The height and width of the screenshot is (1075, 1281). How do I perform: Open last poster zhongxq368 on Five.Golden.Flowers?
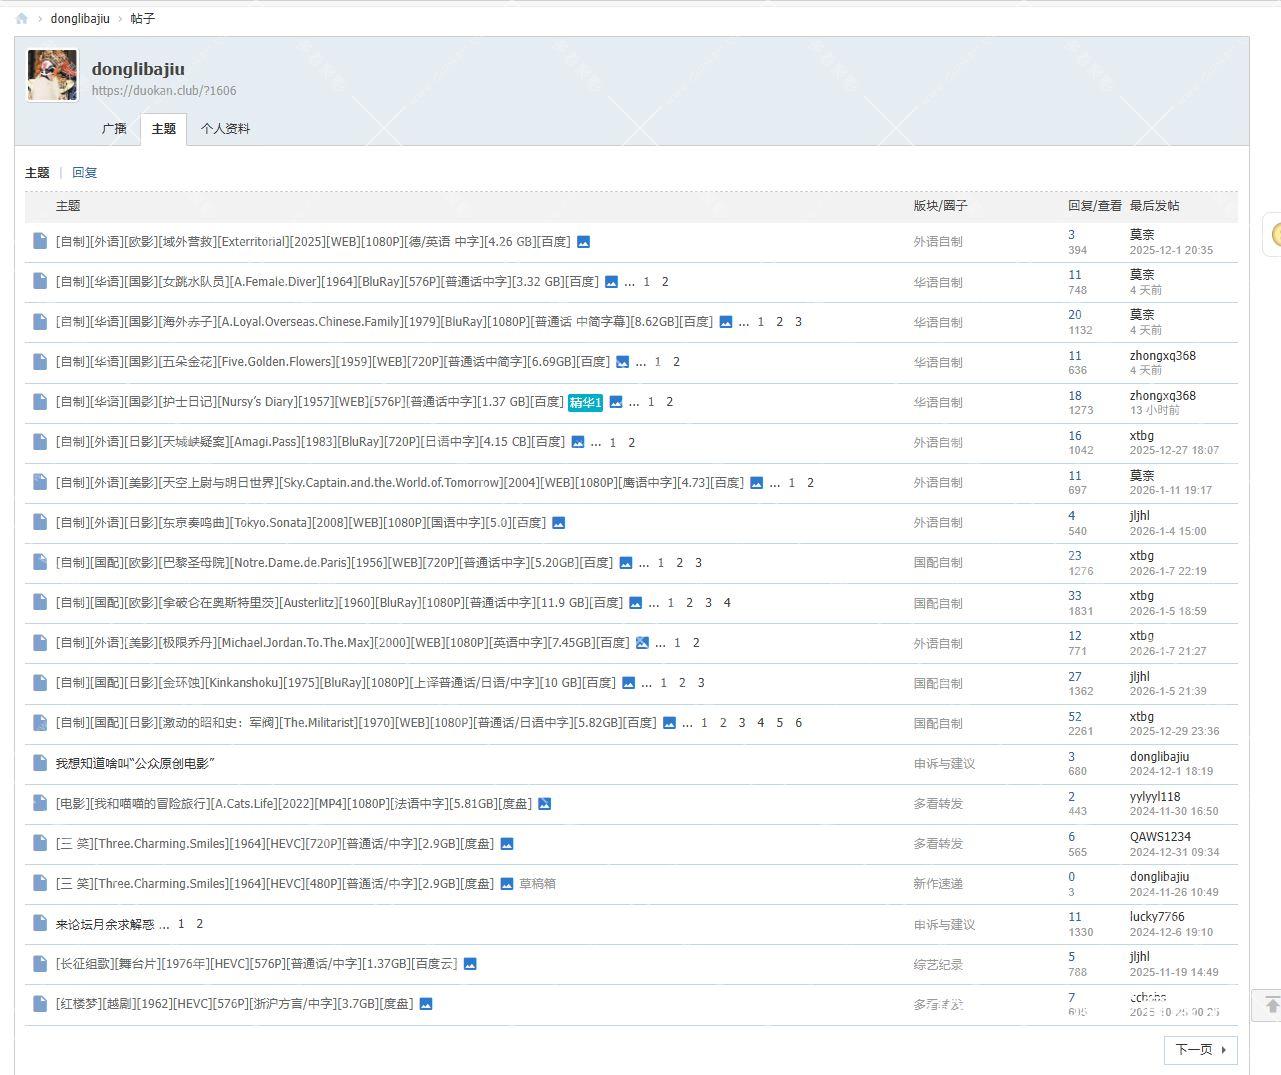click(x=1162, y=355)
